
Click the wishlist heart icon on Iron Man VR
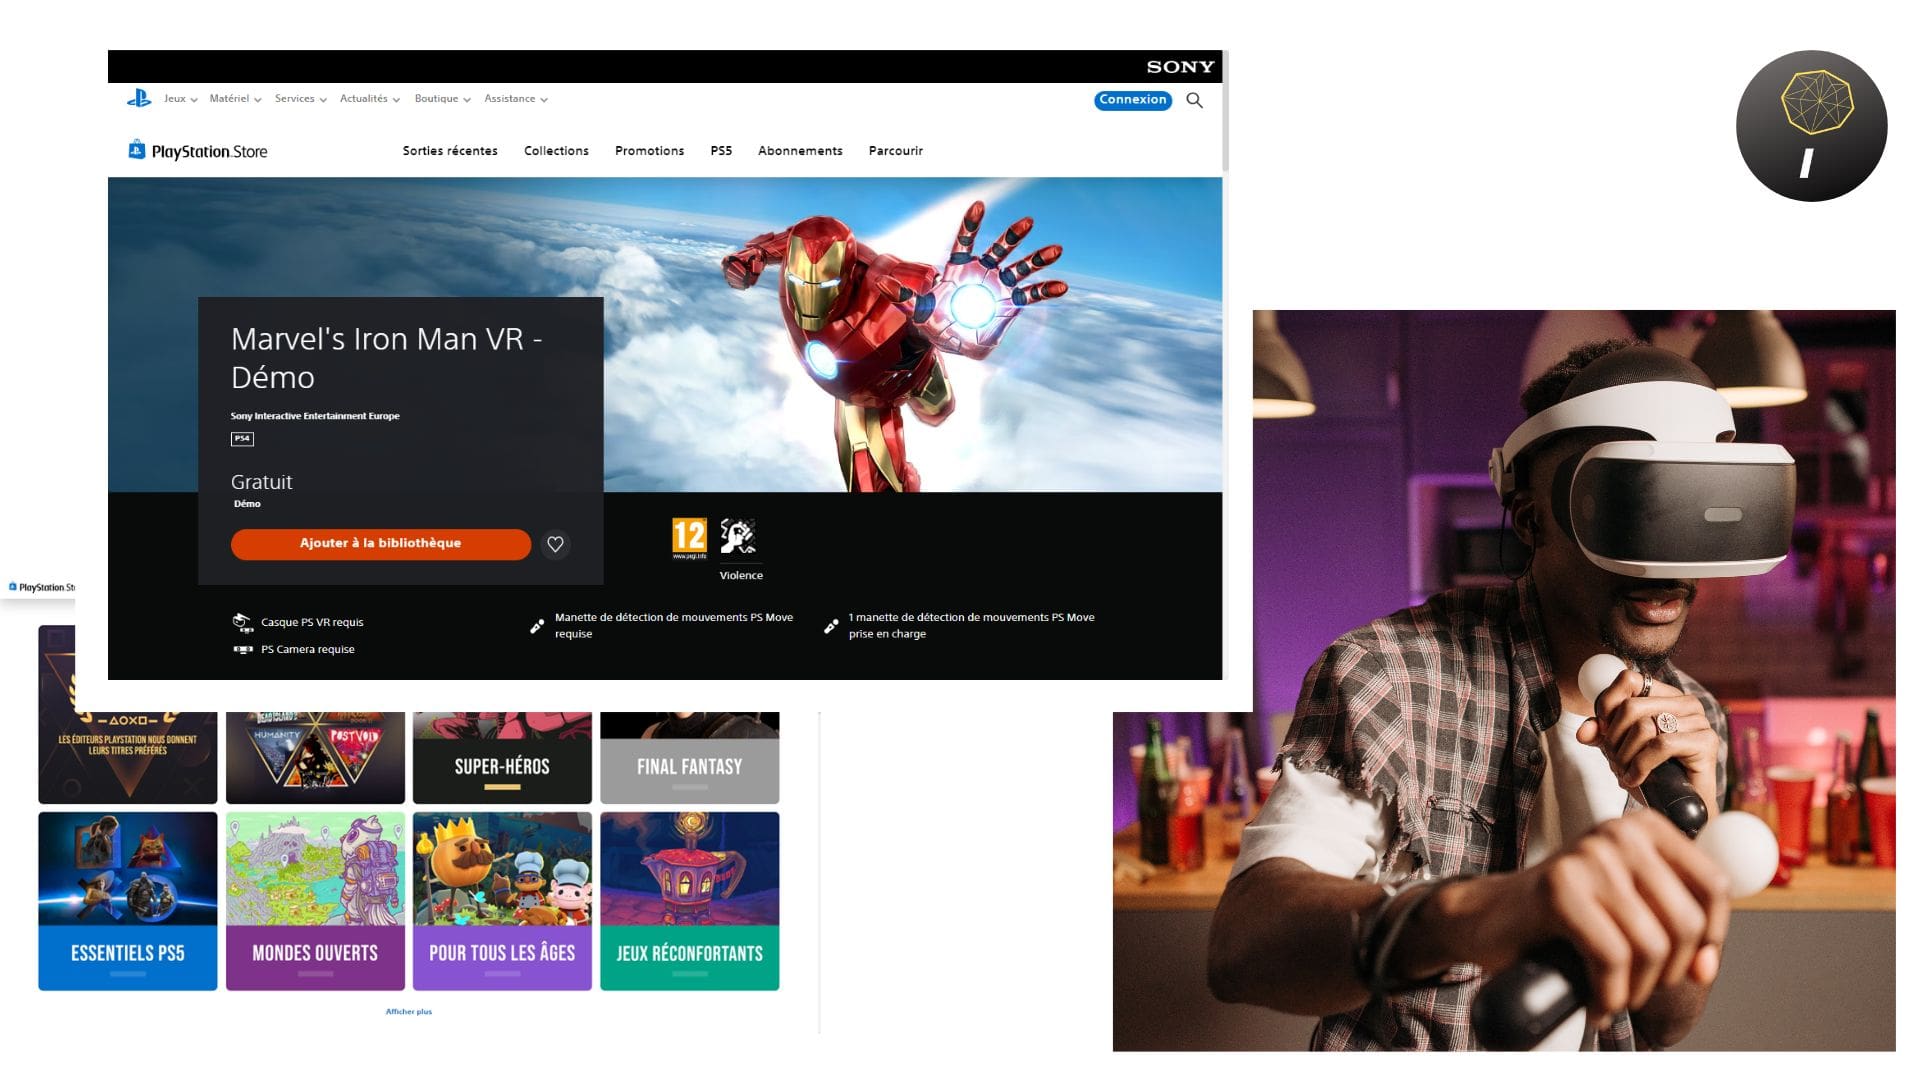coord(555,543)
